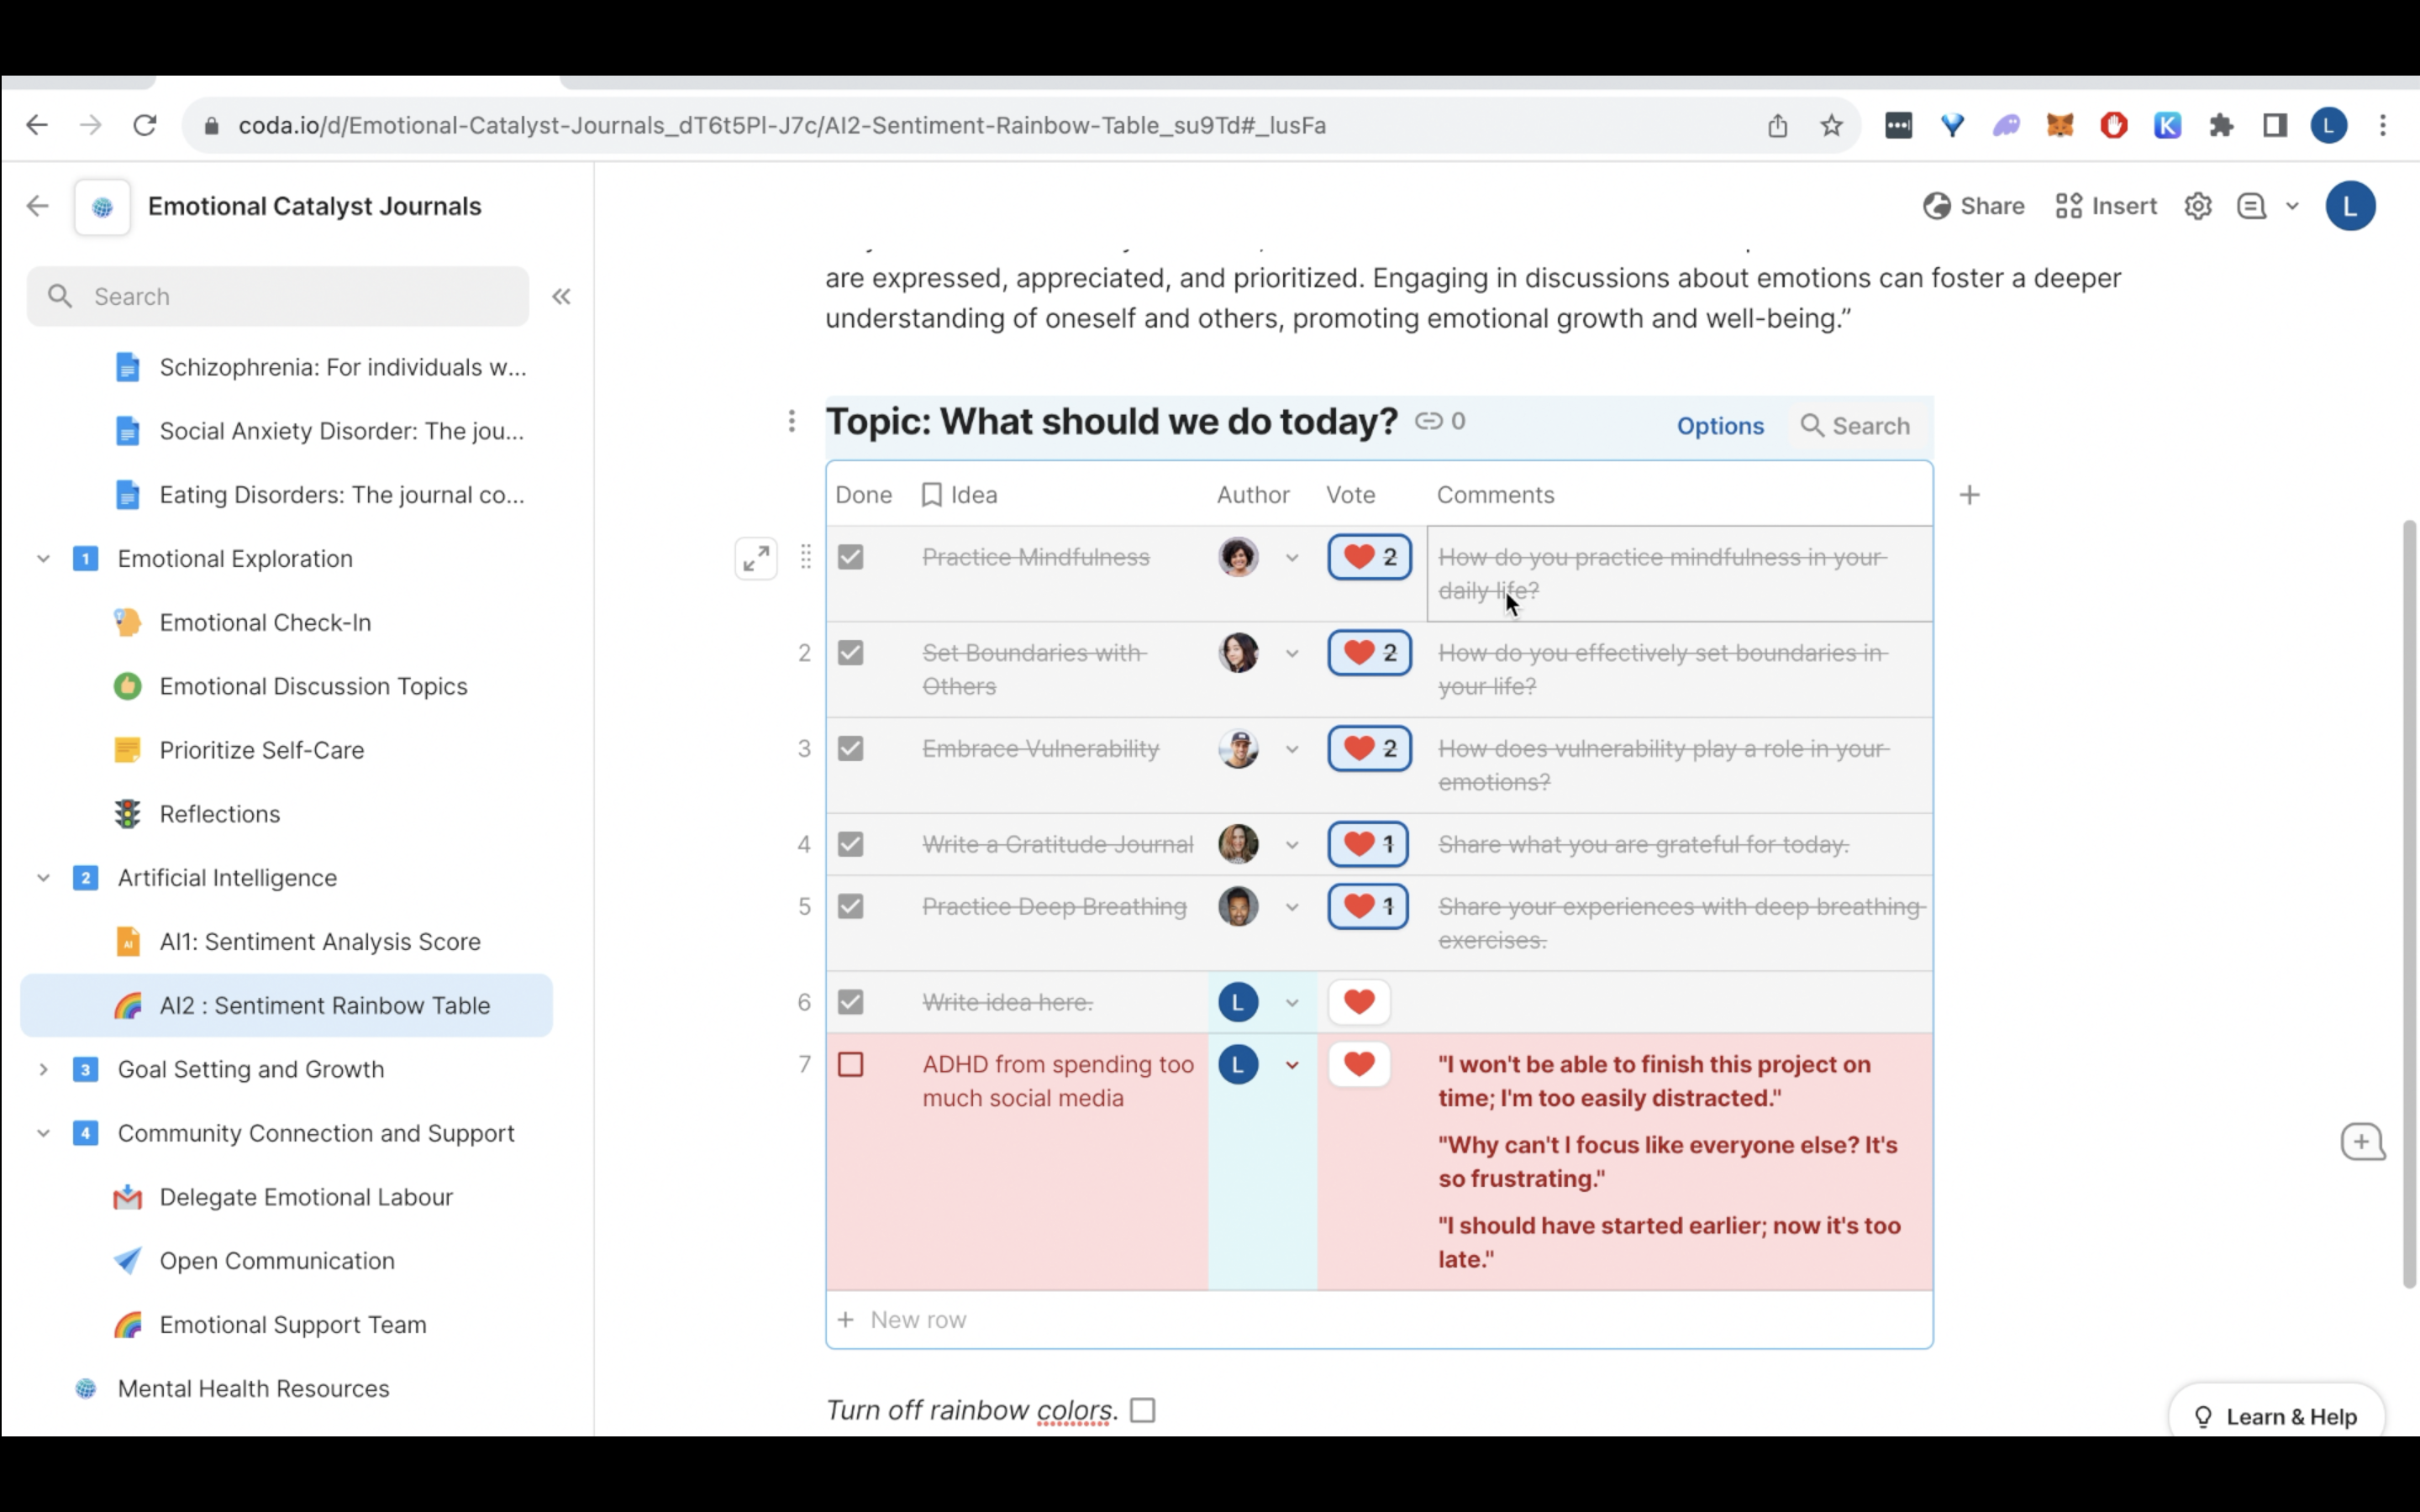The width and height of the screenshot is (2420, 1512).
Task: Open doc settings gear icon
Action: click(x=2197, y=206)
